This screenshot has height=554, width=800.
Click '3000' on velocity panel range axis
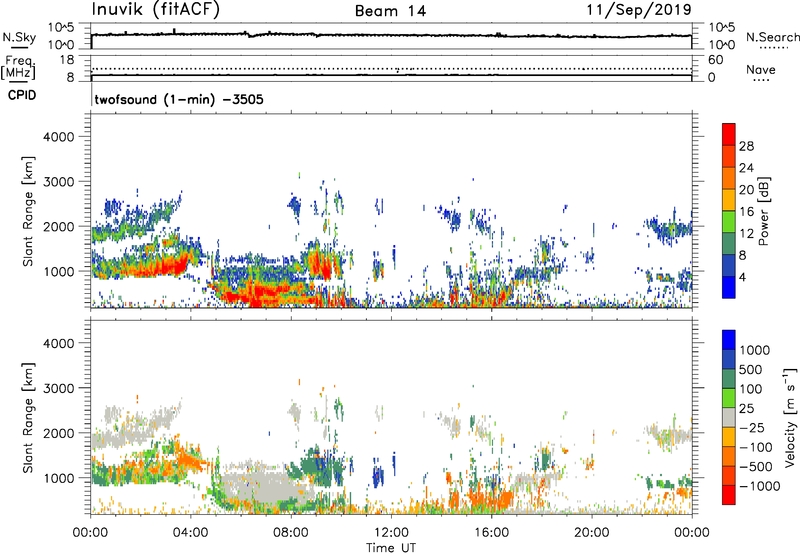[x=59, y=388]
